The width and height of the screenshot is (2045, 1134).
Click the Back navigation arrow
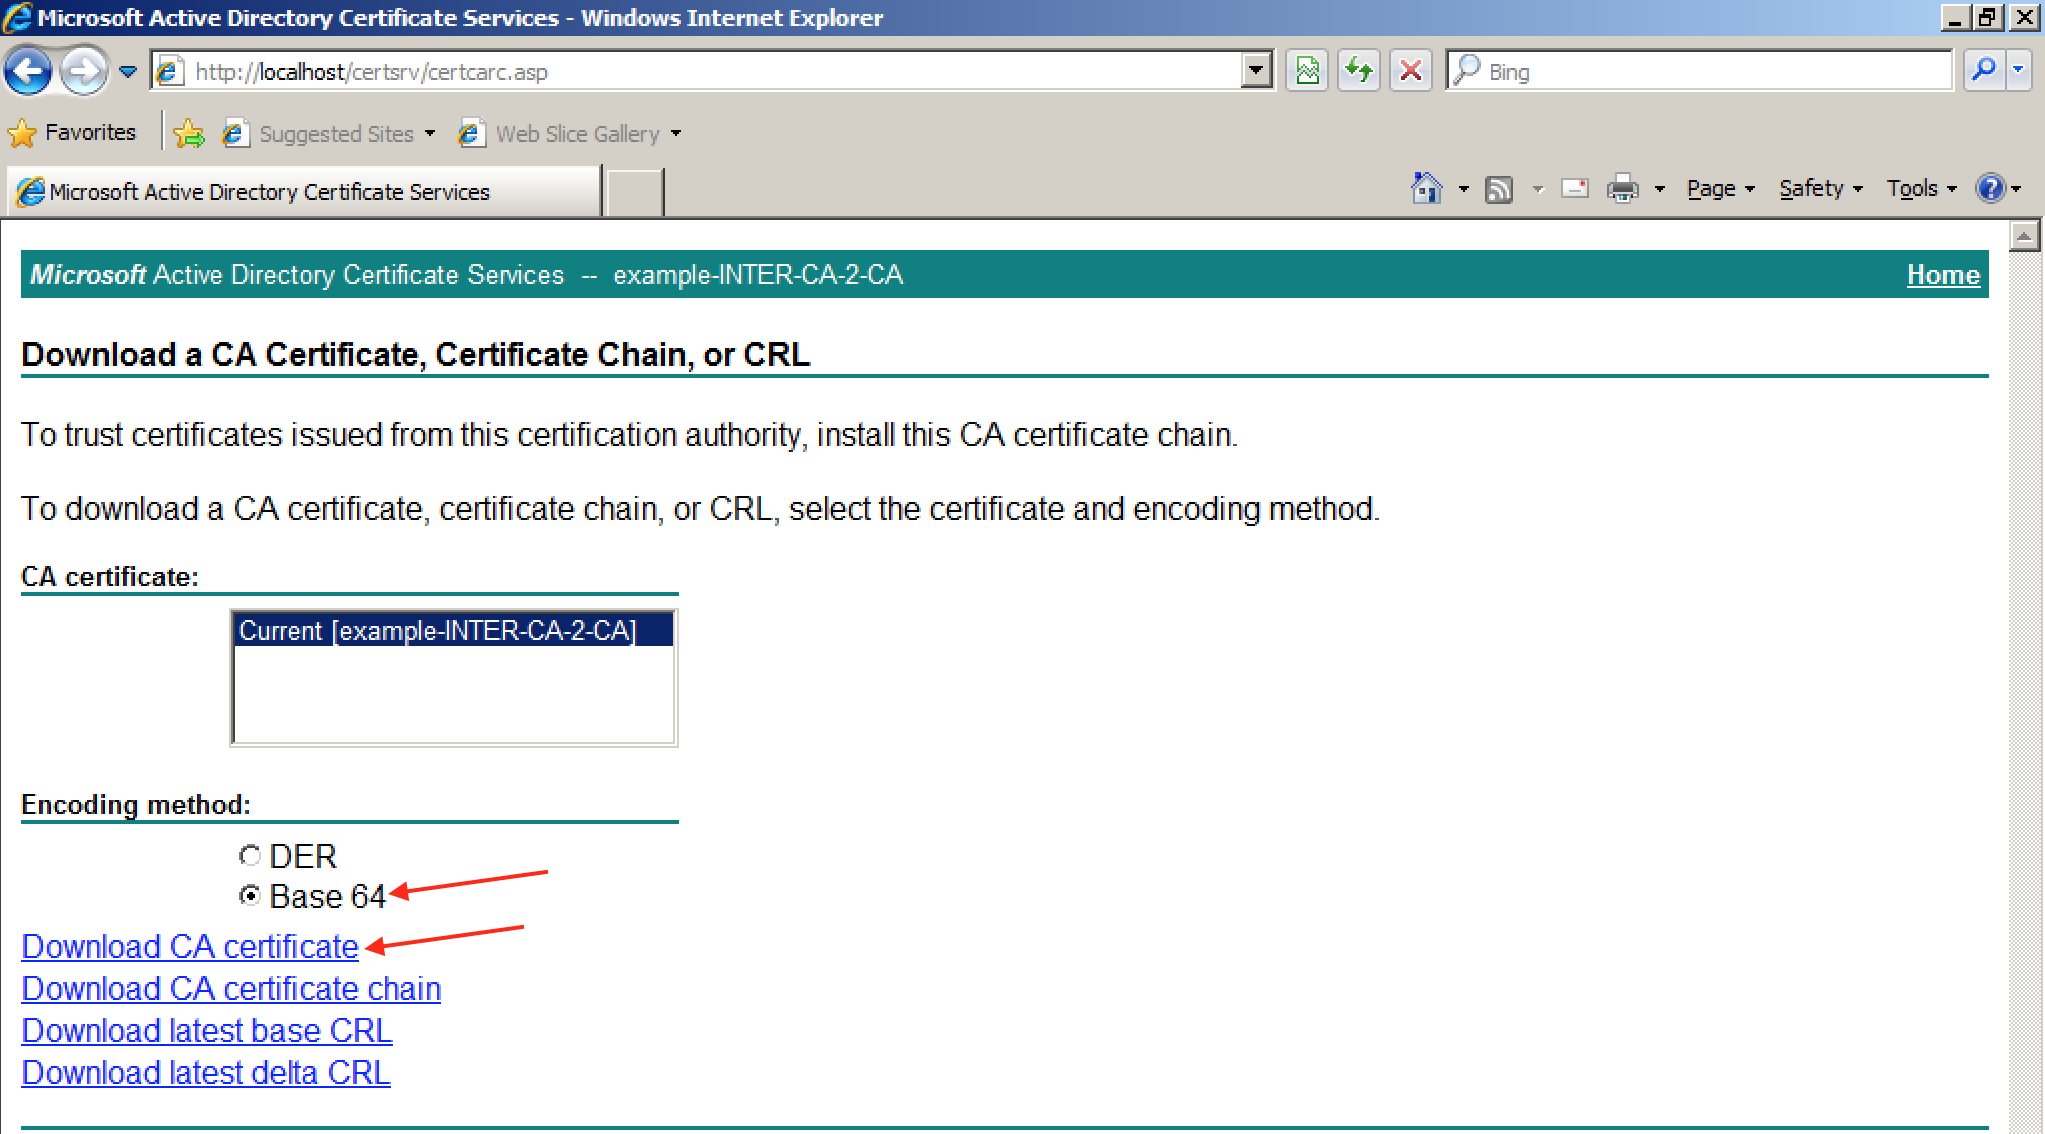point(28,71)
